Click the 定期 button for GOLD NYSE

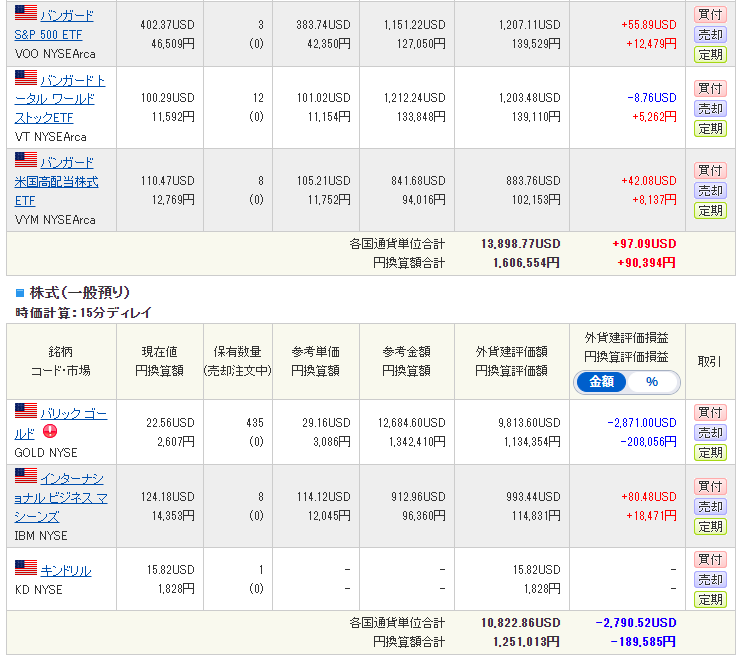pos(710,453)
